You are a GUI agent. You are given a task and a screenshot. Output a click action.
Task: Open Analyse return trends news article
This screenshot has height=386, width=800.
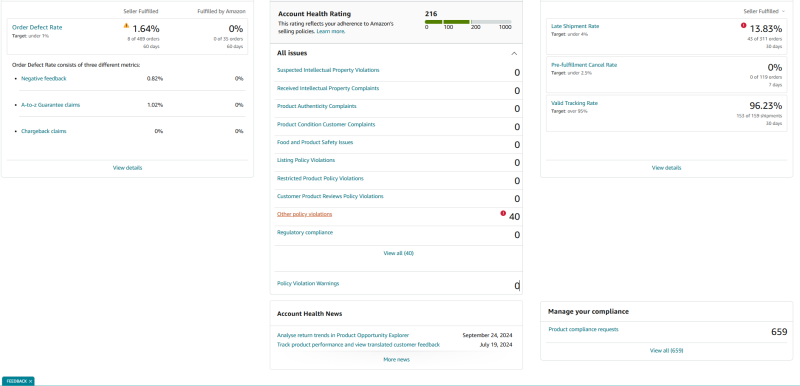click(x=343, y=336)
